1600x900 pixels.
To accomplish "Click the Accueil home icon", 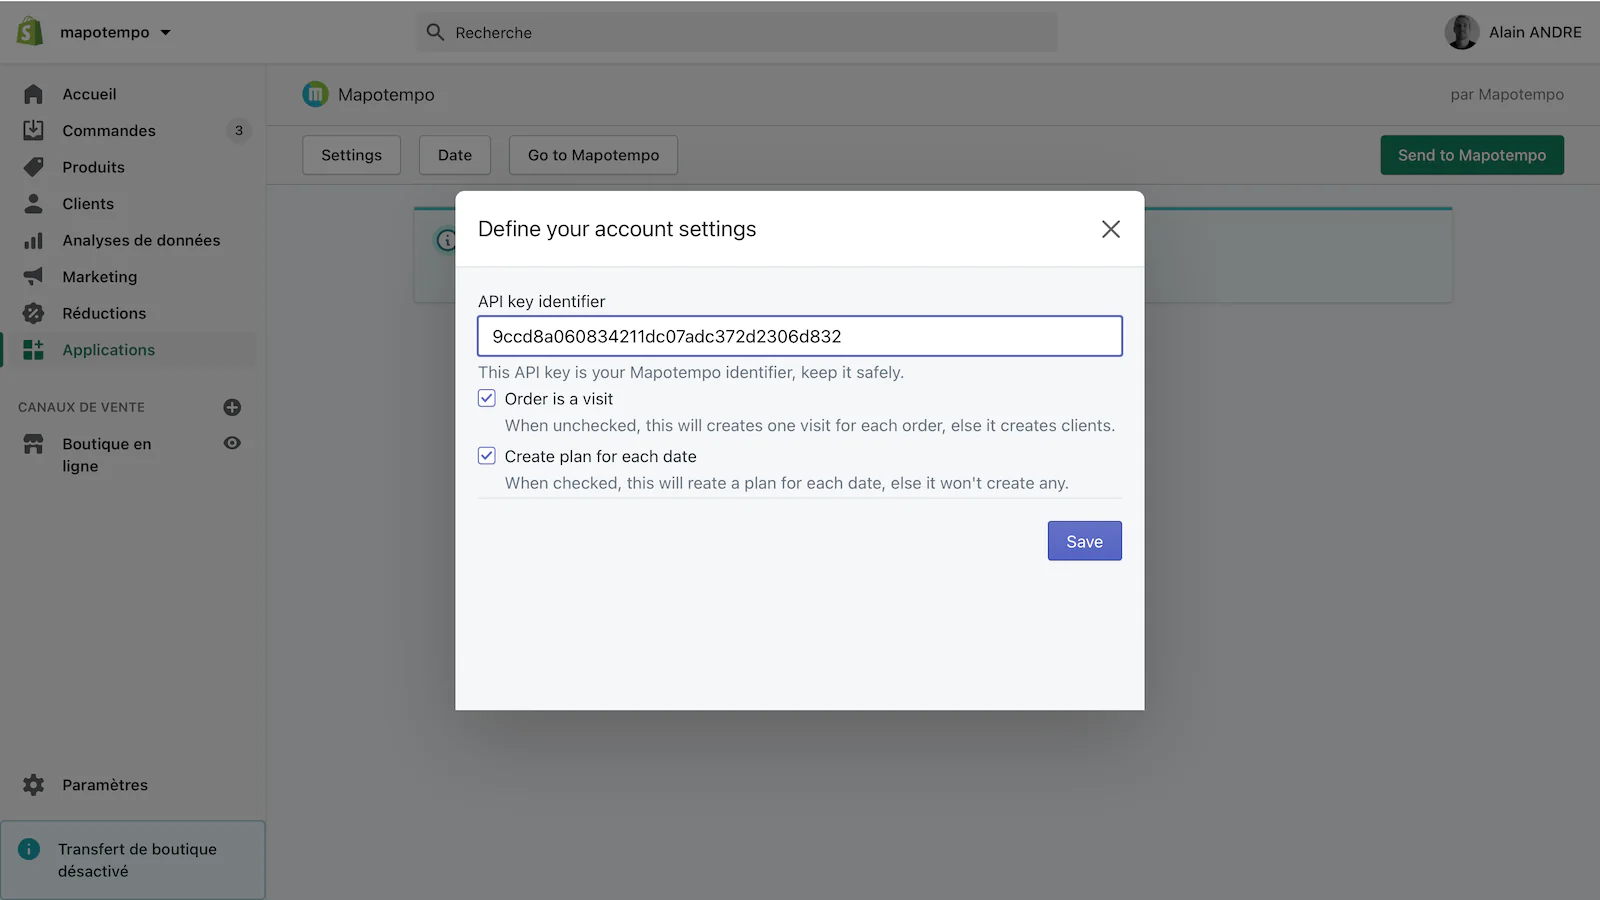I will [33, 94].
